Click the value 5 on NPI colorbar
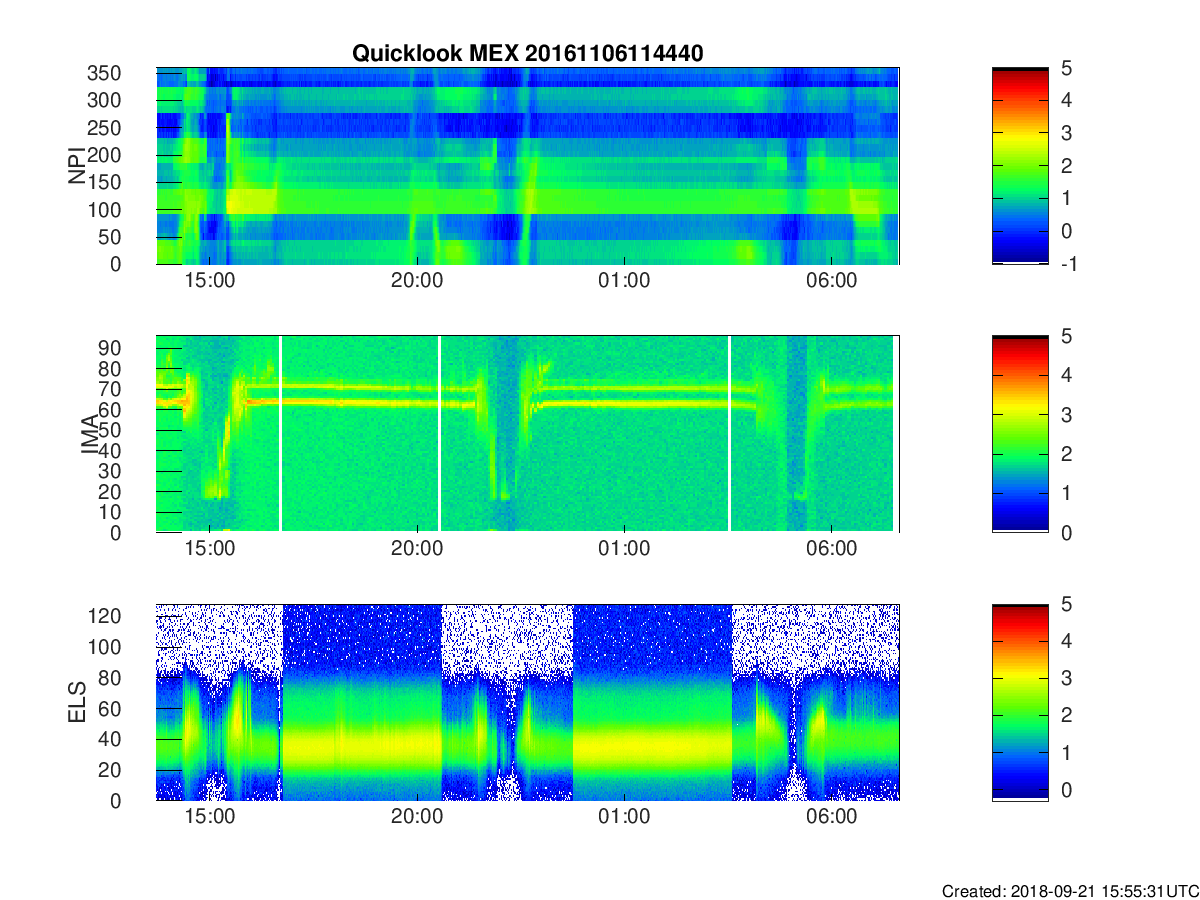This screenshot has height=900, width=1200. (1065, 68)
